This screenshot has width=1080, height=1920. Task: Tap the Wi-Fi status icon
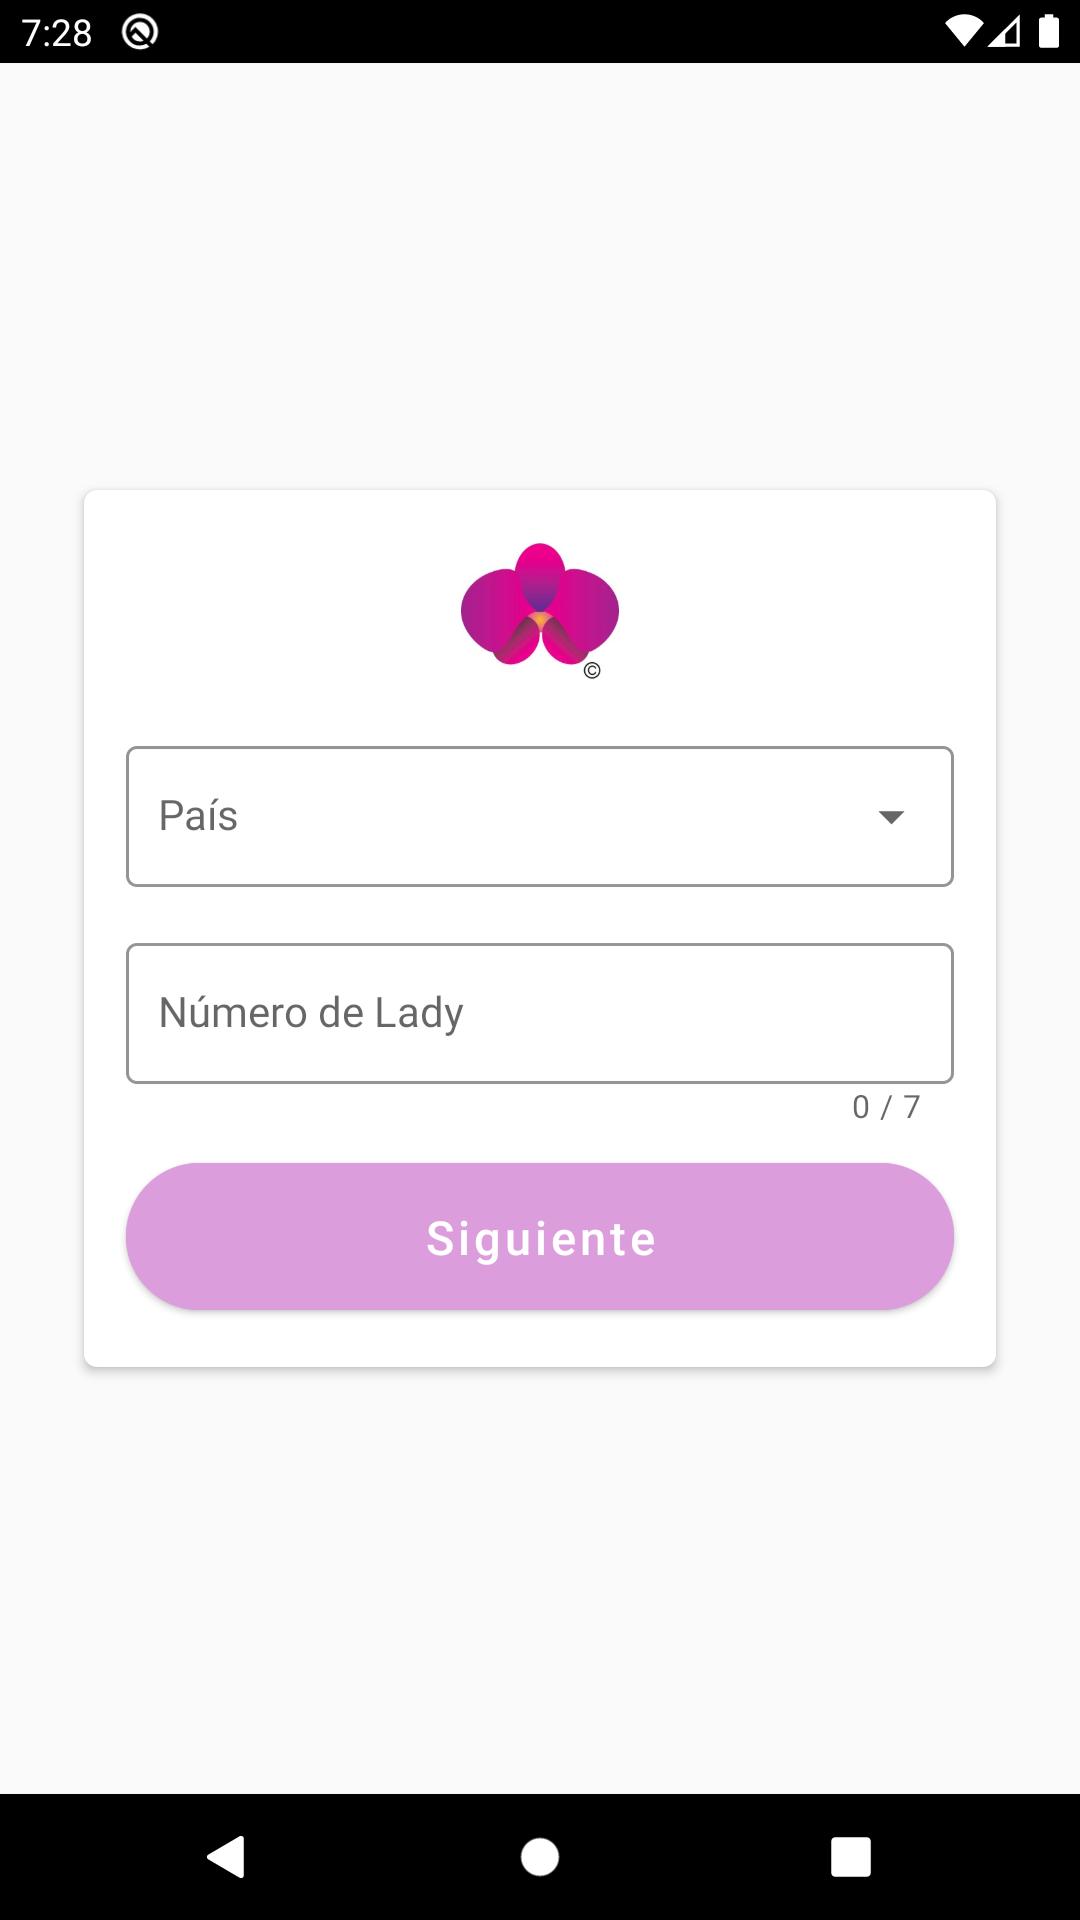963,32
